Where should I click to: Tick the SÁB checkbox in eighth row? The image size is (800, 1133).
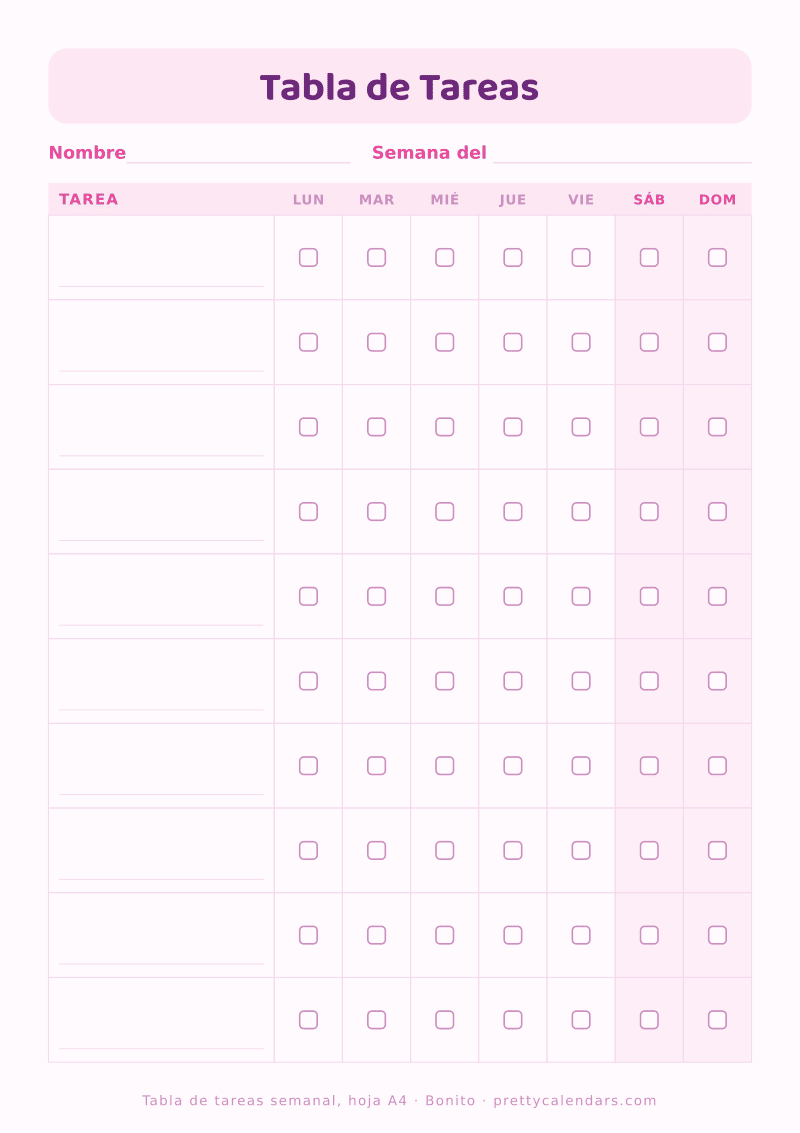point(649,850)
